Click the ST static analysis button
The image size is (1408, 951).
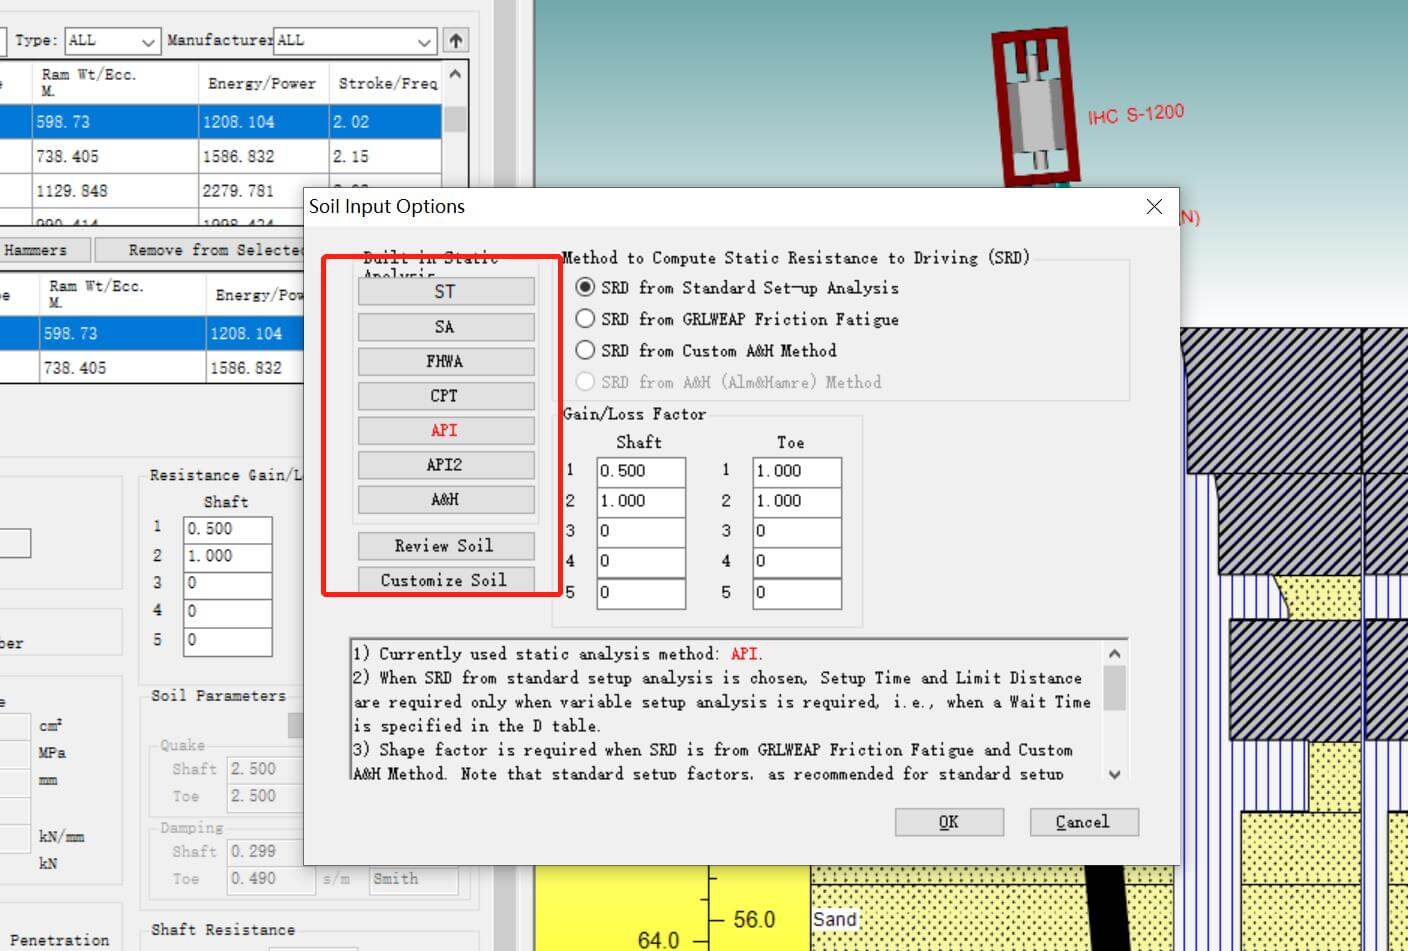[x=445, y=291]
